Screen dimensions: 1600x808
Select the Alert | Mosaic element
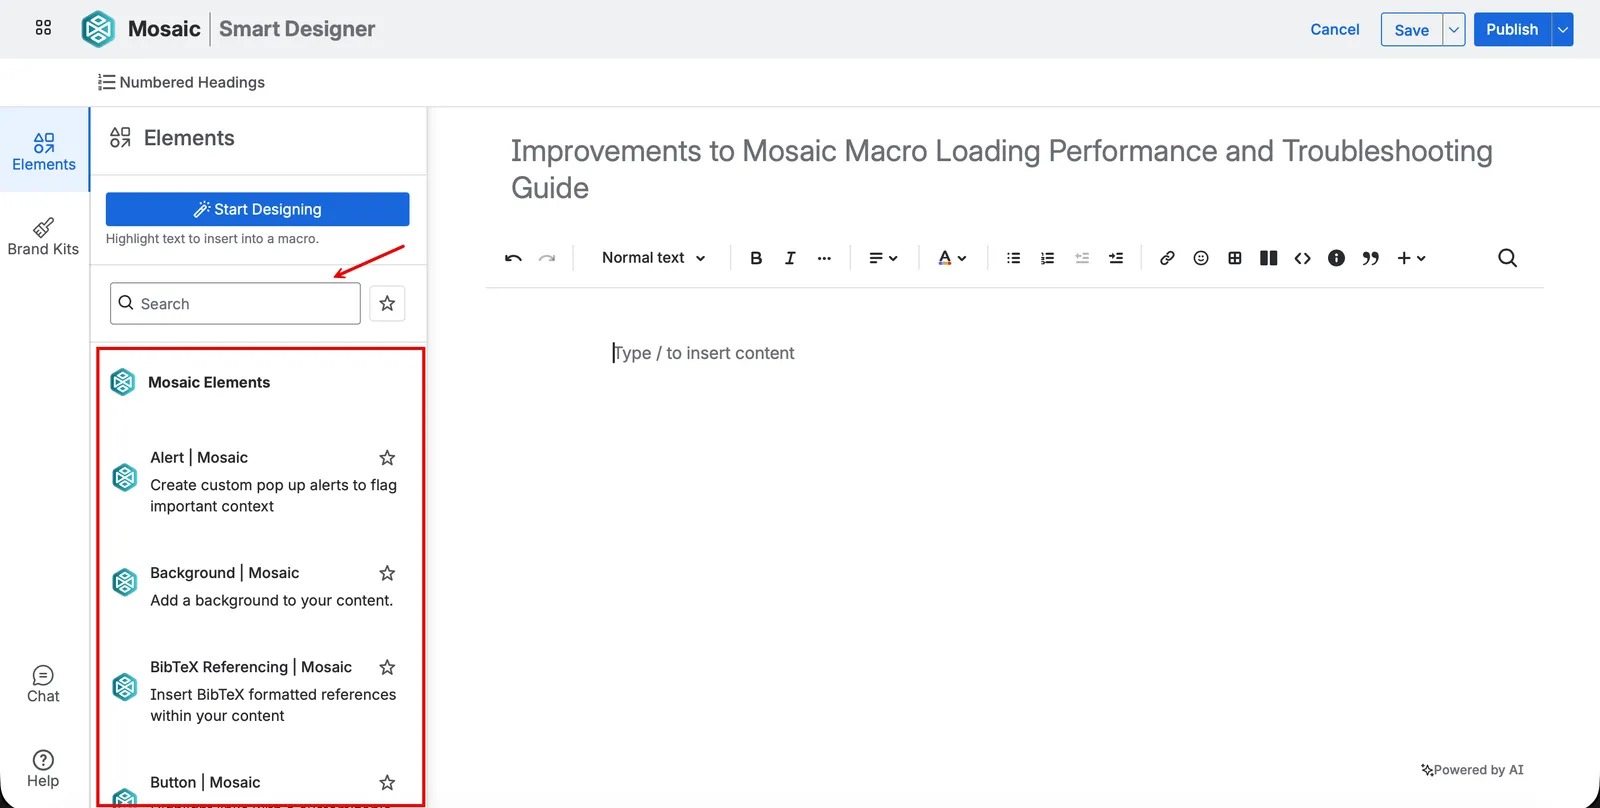click(259, 481)
